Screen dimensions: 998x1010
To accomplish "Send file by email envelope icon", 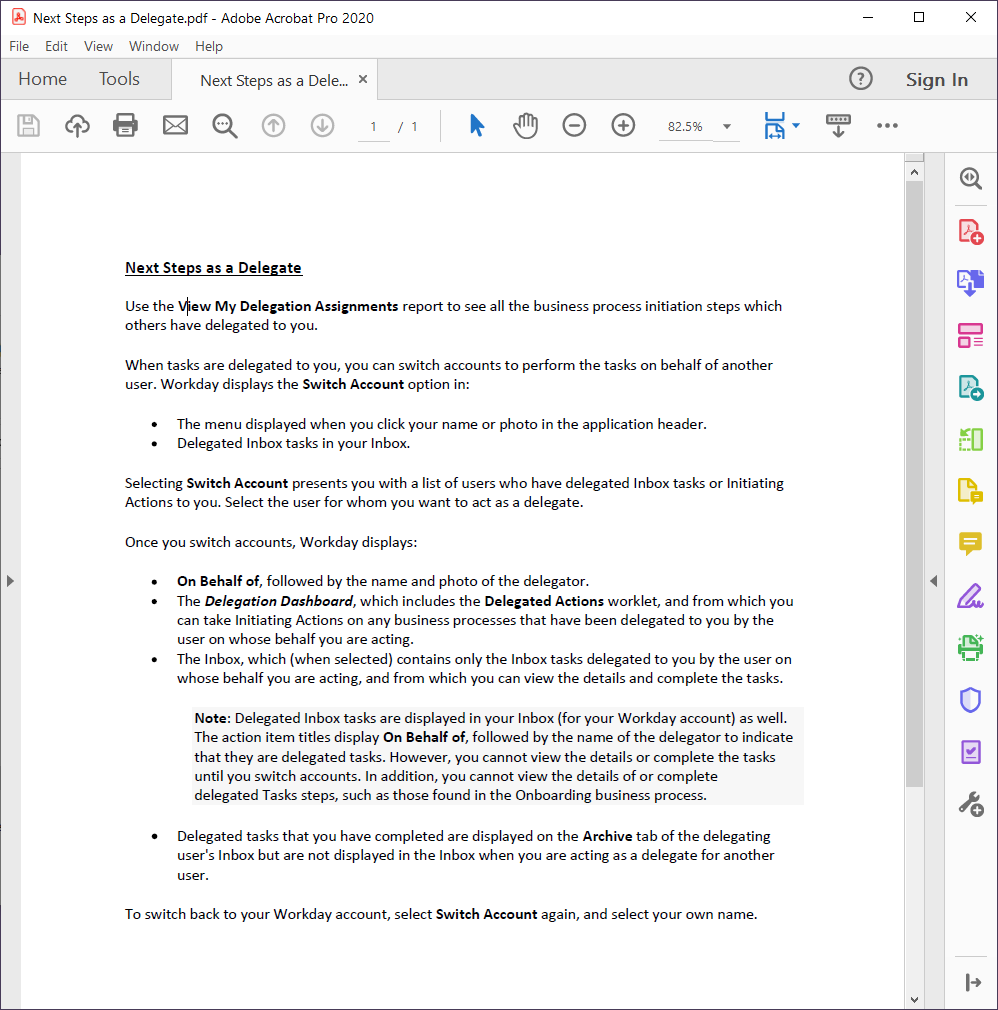I will pyautogui.click(x=175, y=126).
